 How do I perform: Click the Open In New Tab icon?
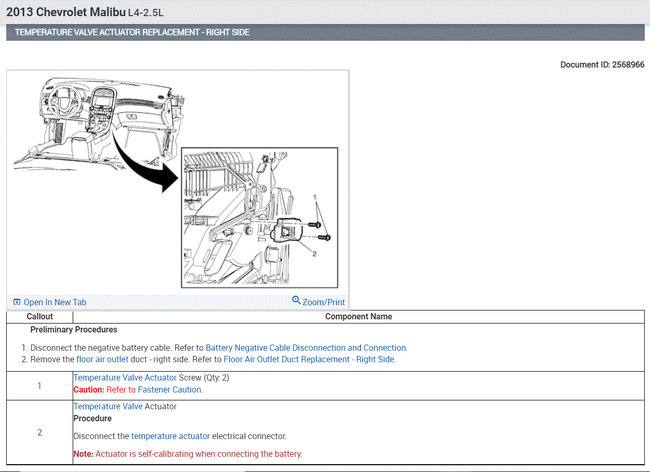coord(16,302)
